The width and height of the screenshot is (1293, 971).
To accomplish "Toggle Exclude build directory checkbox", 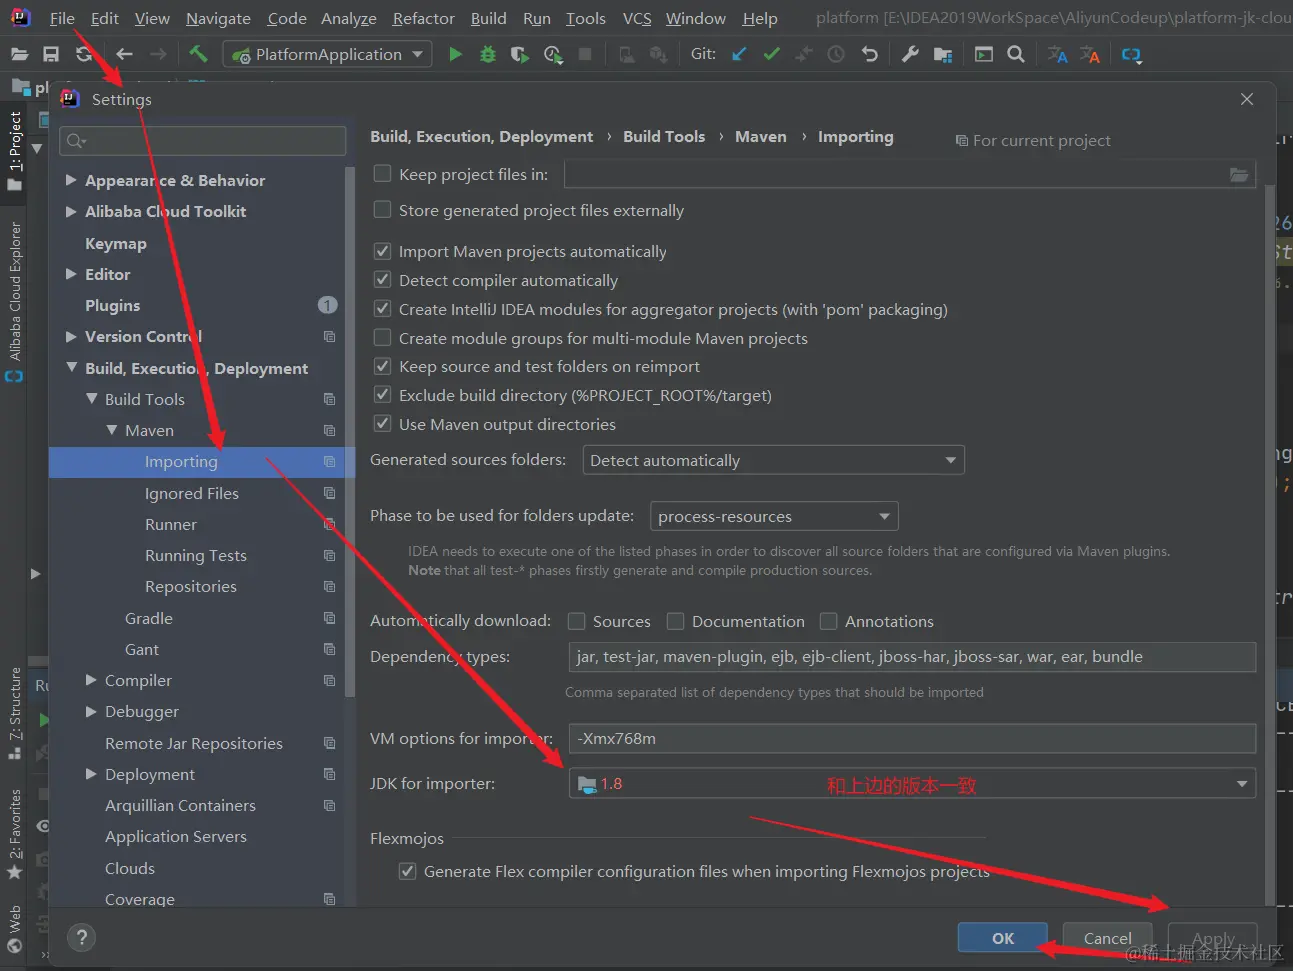I will pyautogui.click(x=382, y=395).
